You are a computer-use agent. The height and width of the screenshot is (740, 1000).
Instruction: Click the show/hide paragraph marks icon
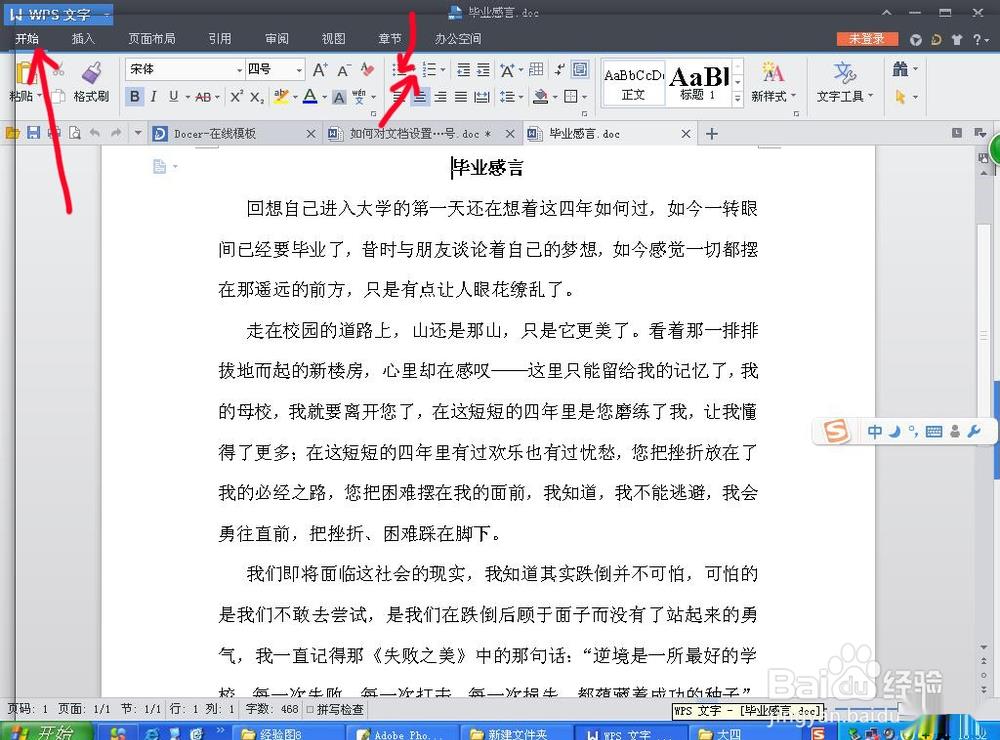(559, 69)
